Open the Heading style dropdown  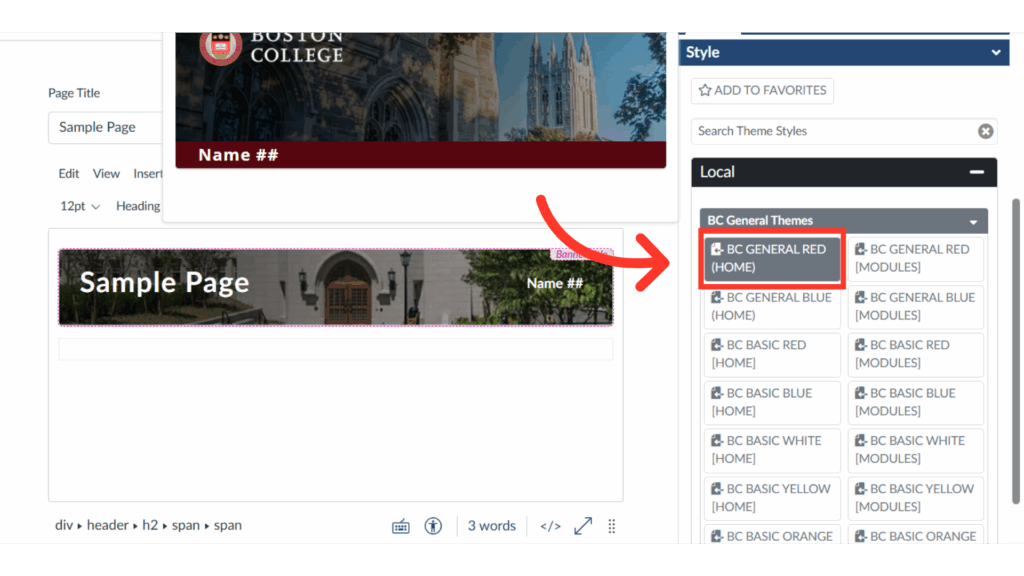click(138, 206)
